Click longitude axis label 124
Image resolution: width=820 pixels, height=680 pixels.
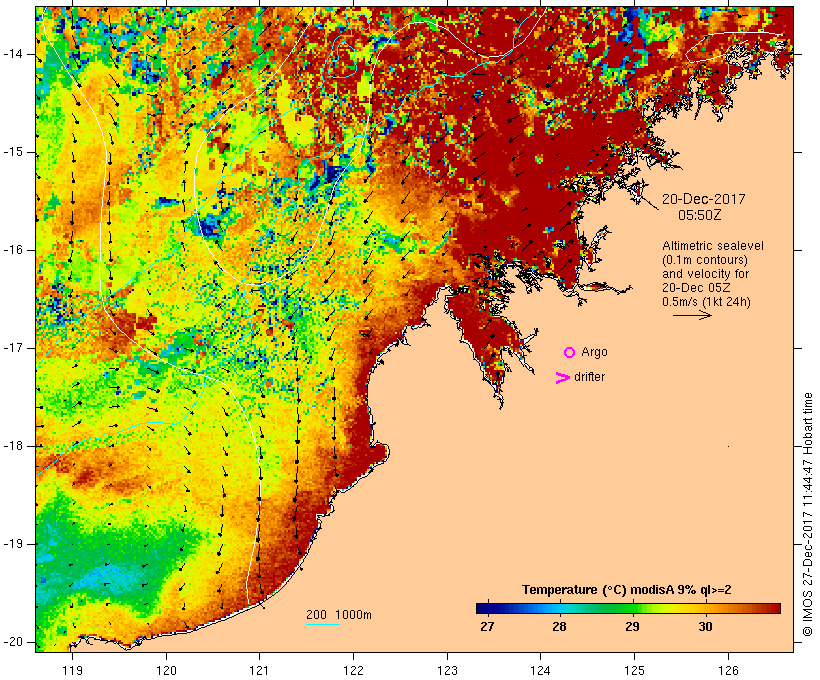click(x=541, y=670)
